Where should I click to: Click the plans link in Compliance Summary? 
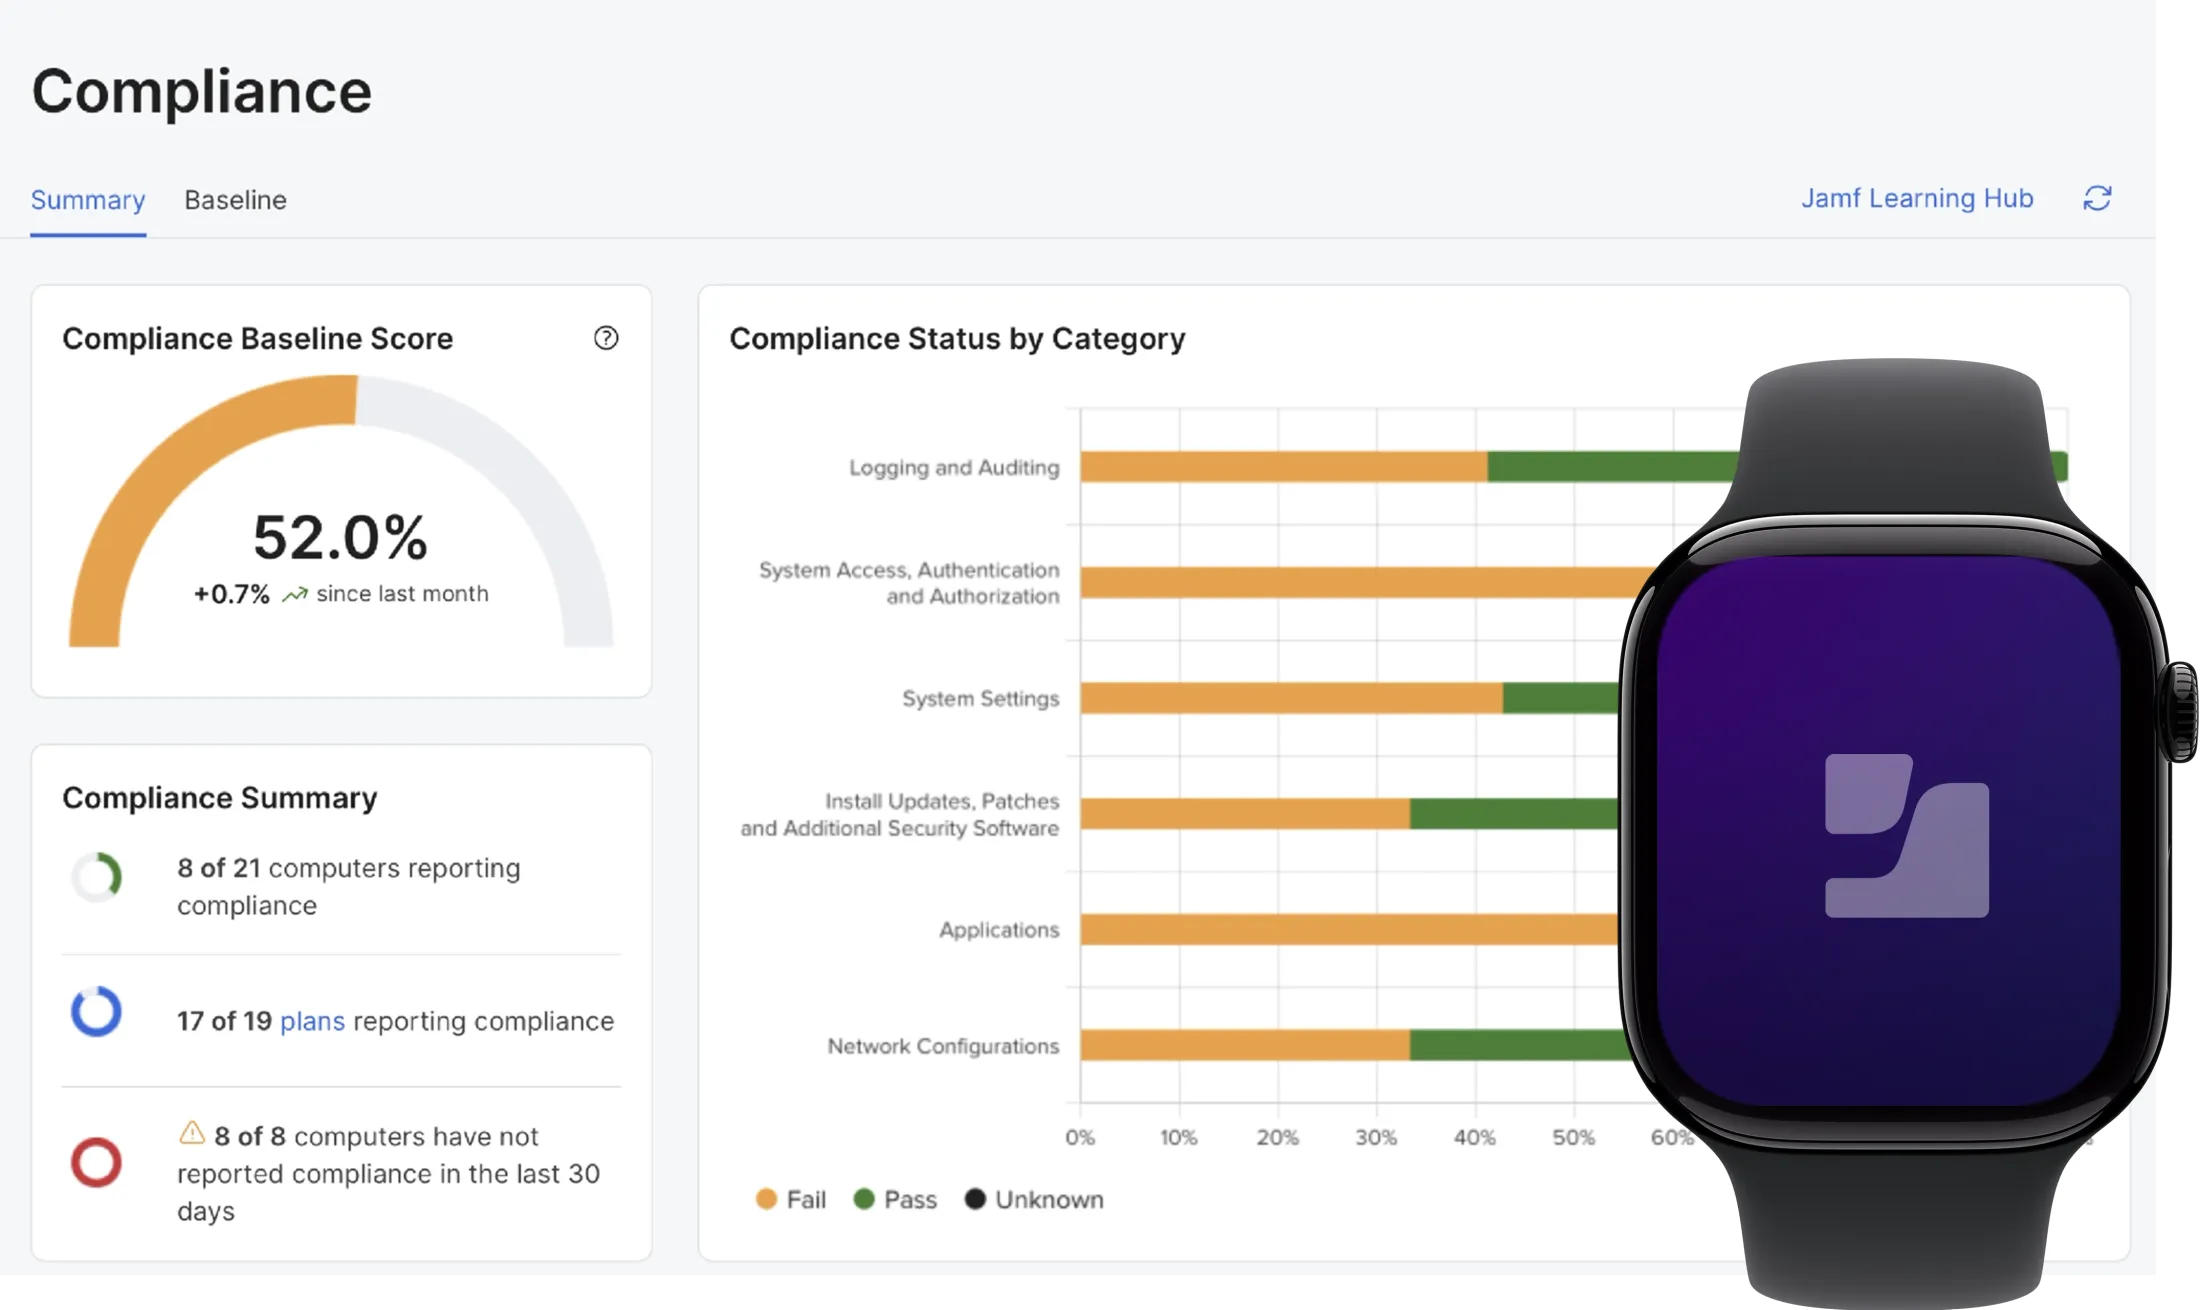click(312, 1021)
